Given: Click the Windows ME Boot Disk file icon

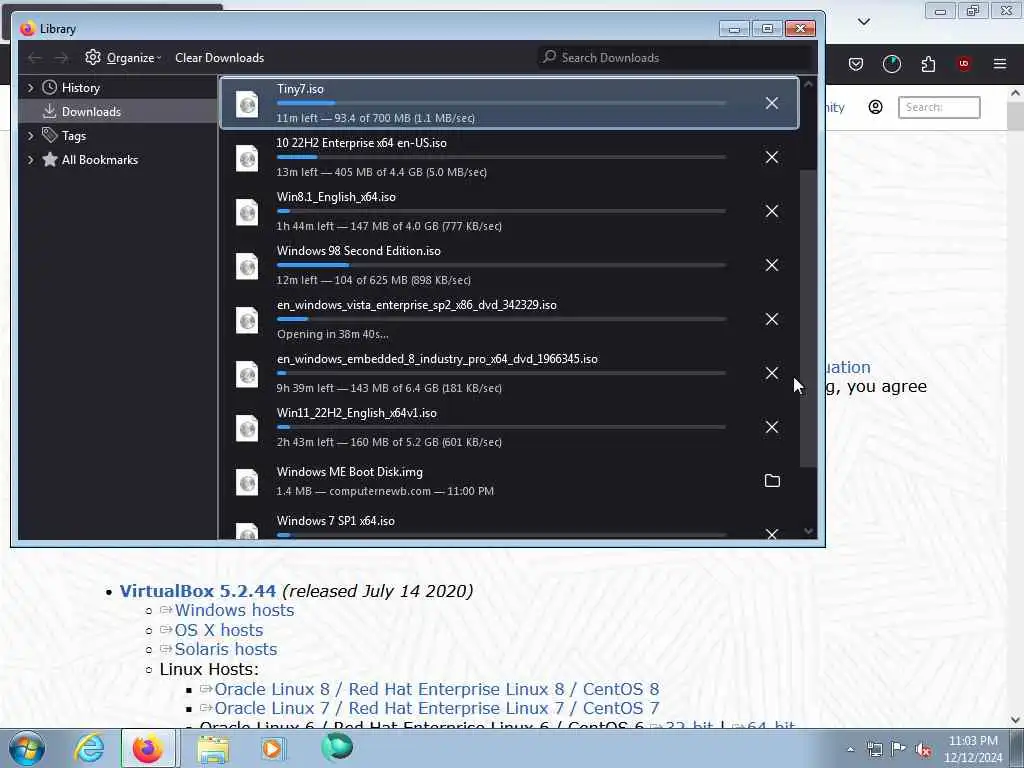Looking at the screenshot, I should (x=247, y=482).
